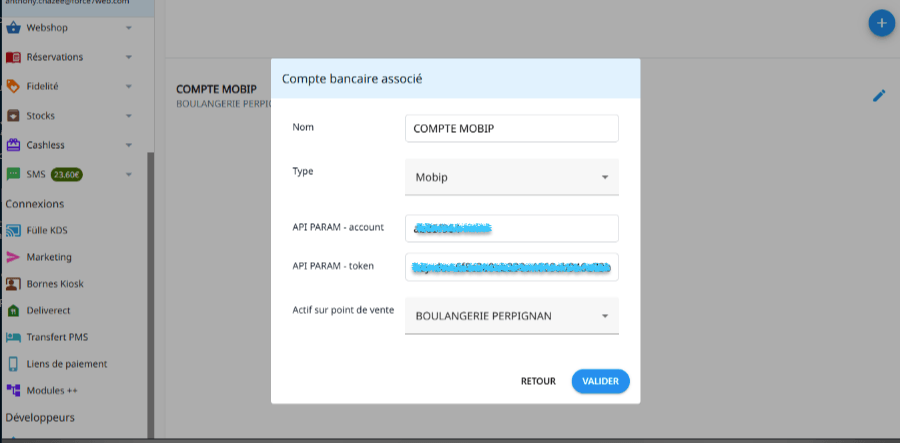
Task: Click the Transfert PMS bed icon
Action: pos(13,337)
